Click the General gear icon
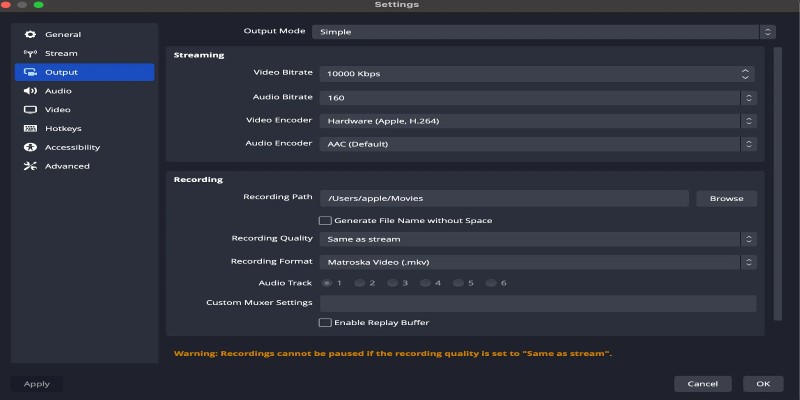 click(x=30, y=34)
